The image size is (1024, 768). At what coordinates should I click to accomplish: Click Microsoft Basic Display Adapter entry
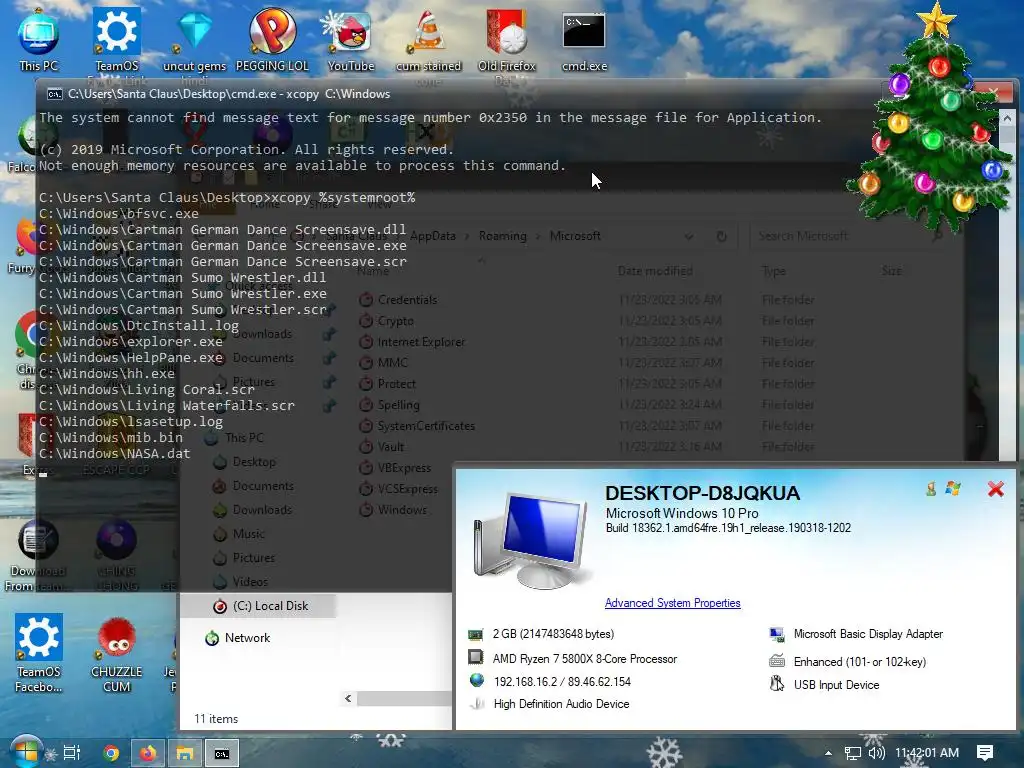[868, 634]
